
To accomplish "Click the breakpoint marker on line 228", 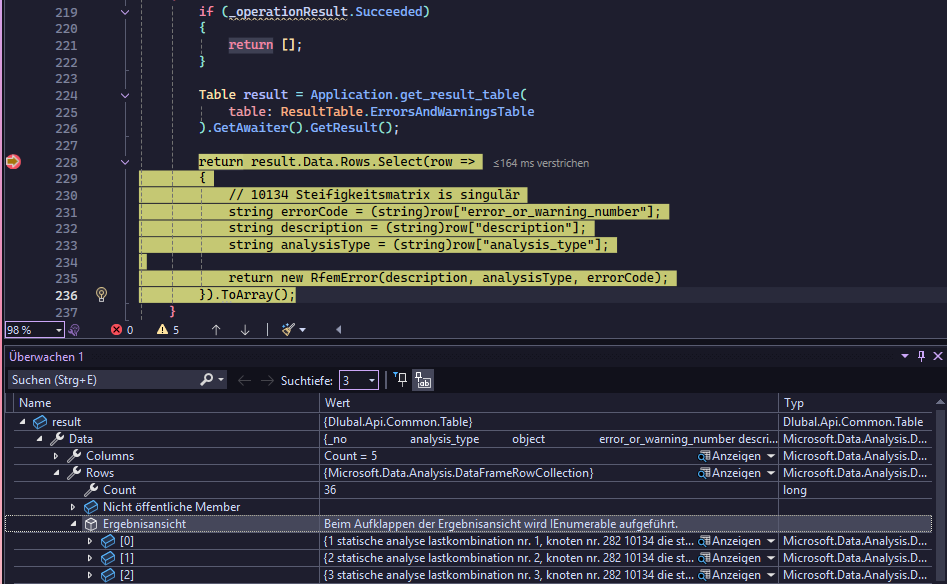I will click(13, 162).
